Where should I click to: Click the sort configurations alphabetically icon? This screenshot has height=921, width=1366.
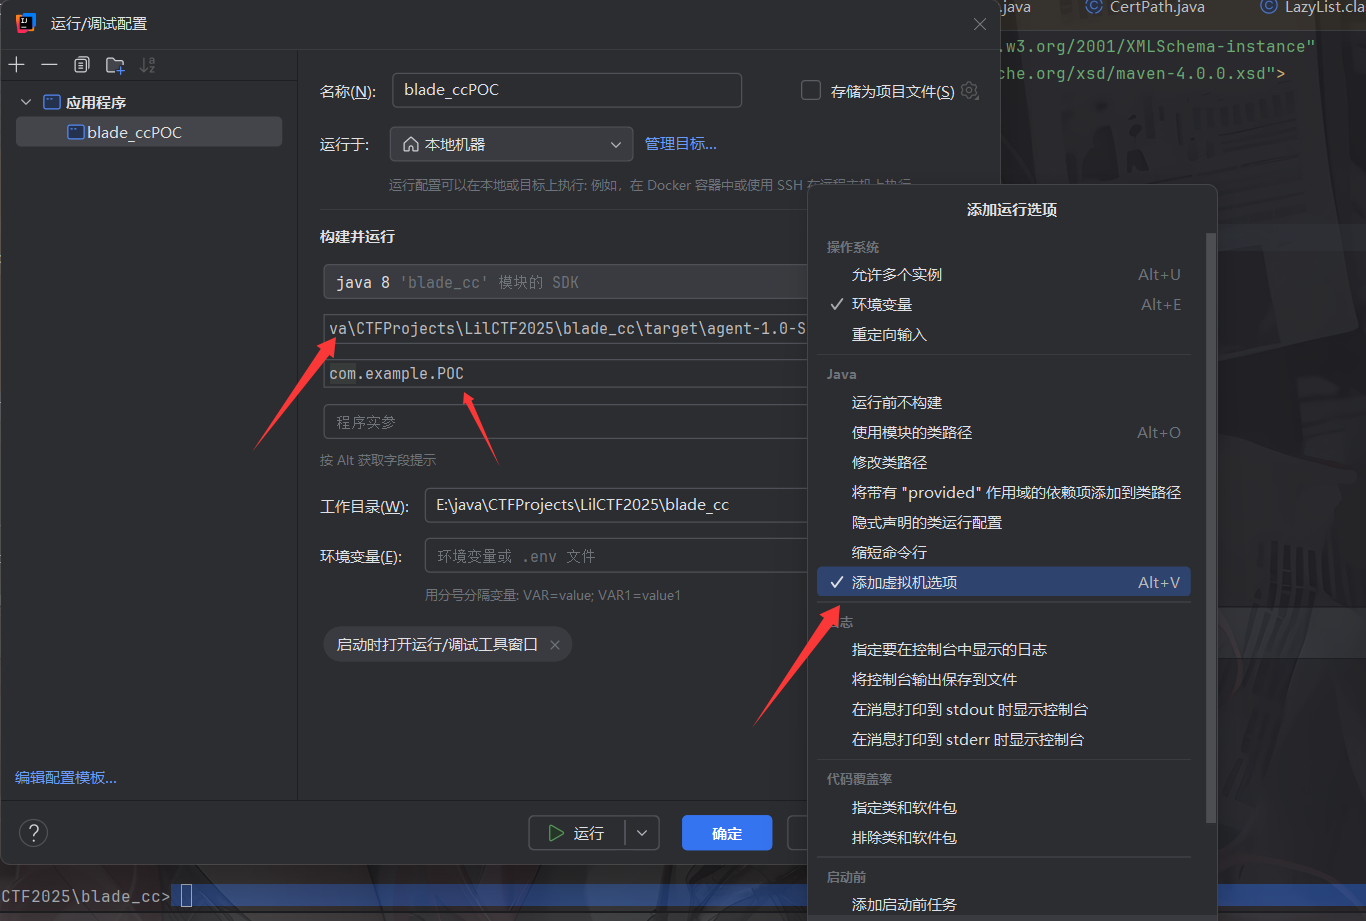pyautogui.click(x=148, y=65)
